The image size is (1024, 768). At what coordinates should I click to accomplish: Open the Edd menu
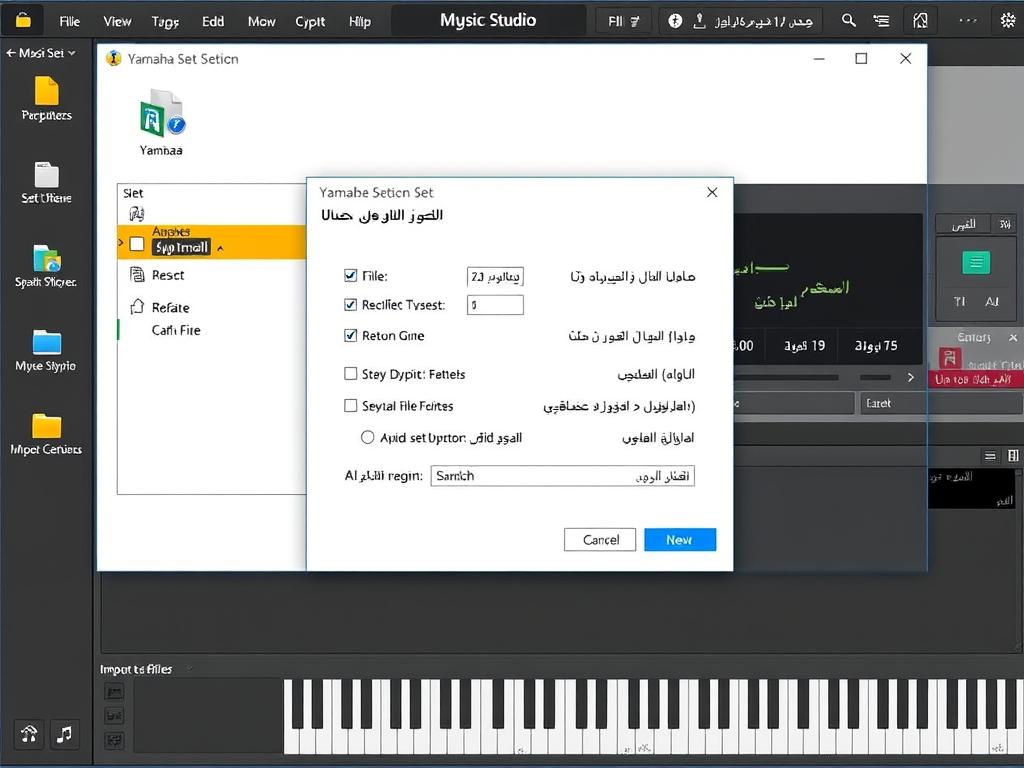[213, 22]
